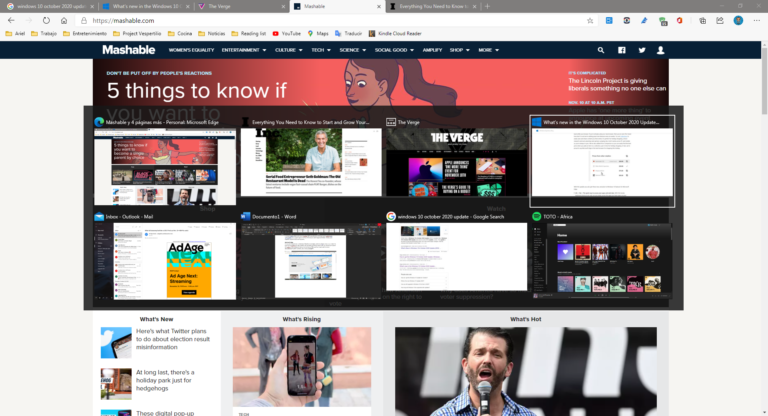Image resolution: width=768 pixels, height=416 pixels.
Task: Expand the More dropdown in navigation
Action: point(488,50)
